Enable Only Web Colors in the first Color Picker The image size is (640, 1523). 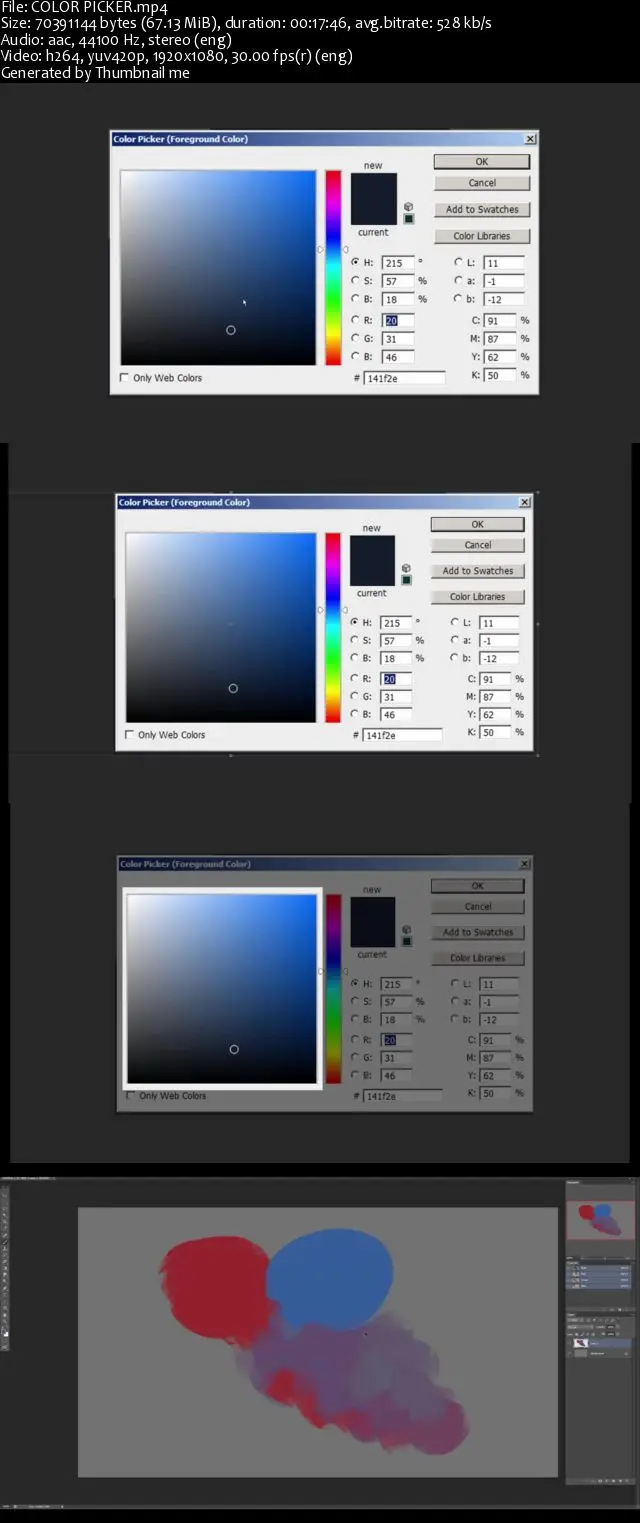(124, 378)
